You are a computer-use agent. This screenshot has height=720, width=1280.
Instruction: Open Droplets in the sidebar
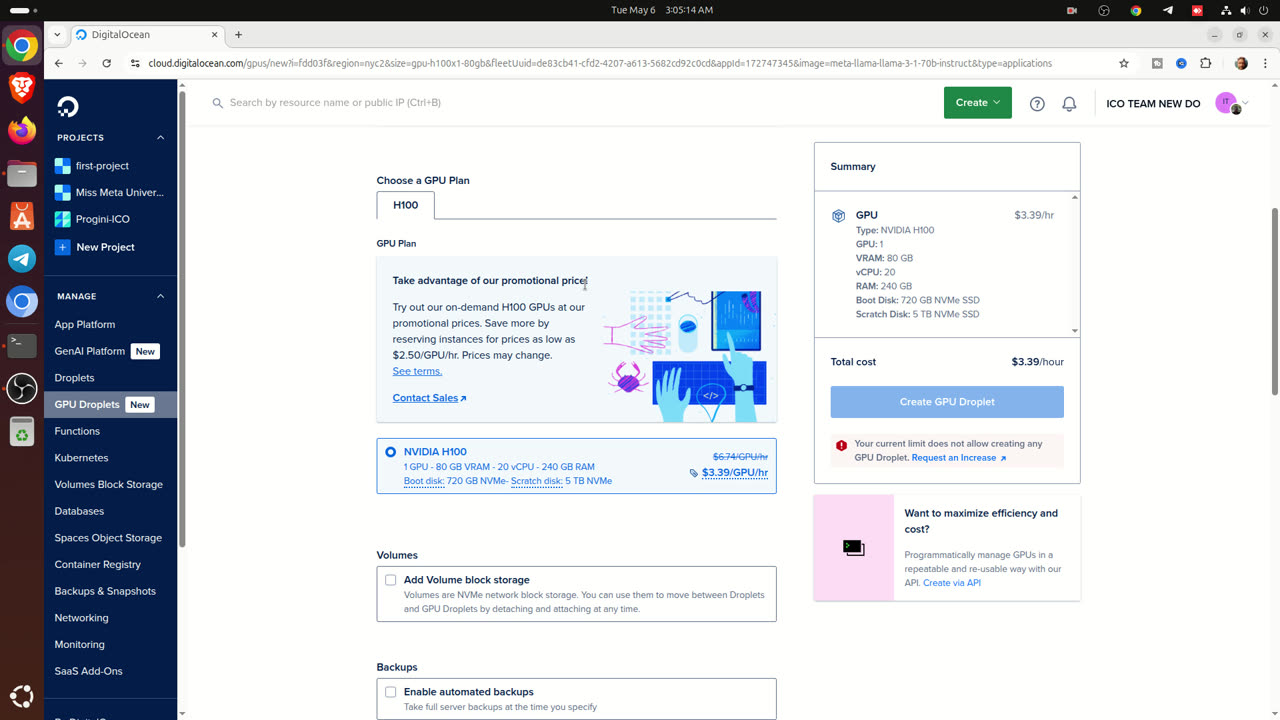(74, 378)
